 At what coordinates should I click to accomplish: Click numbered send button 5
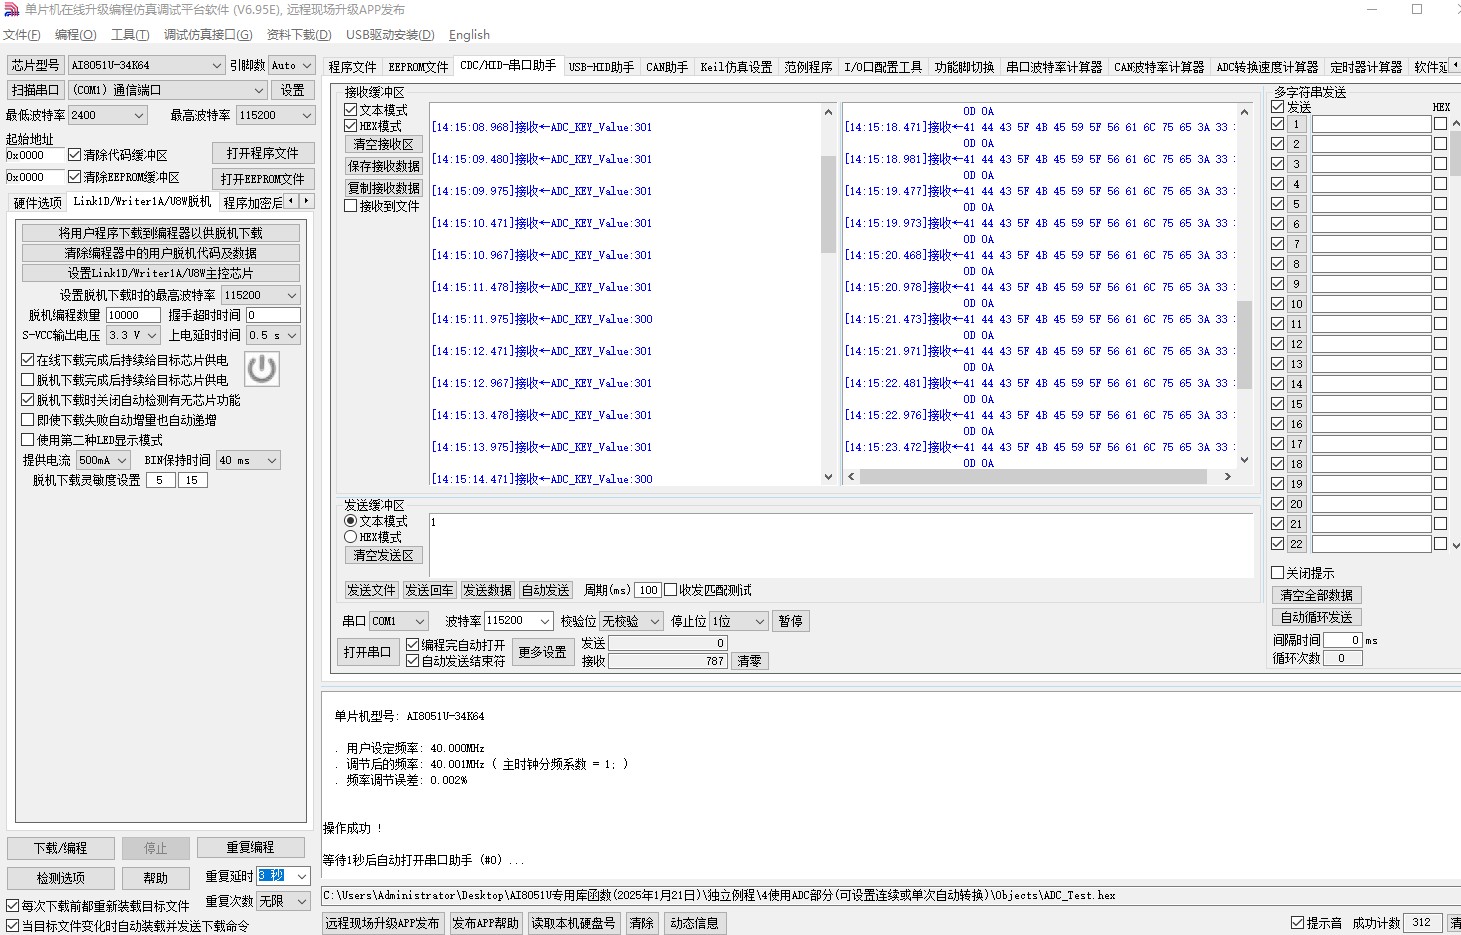pos(1296,204)
